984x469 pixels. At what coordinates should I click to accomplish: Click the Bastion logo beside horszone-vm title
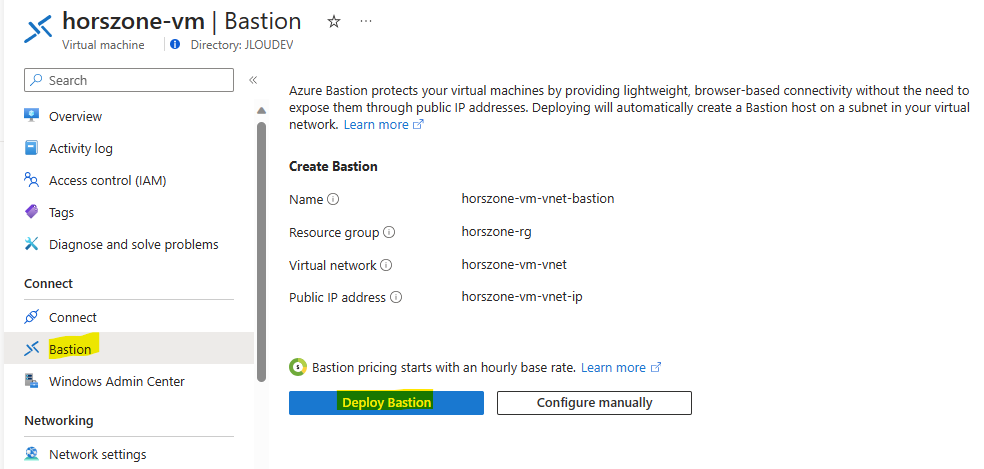click(x=38, y=30)
